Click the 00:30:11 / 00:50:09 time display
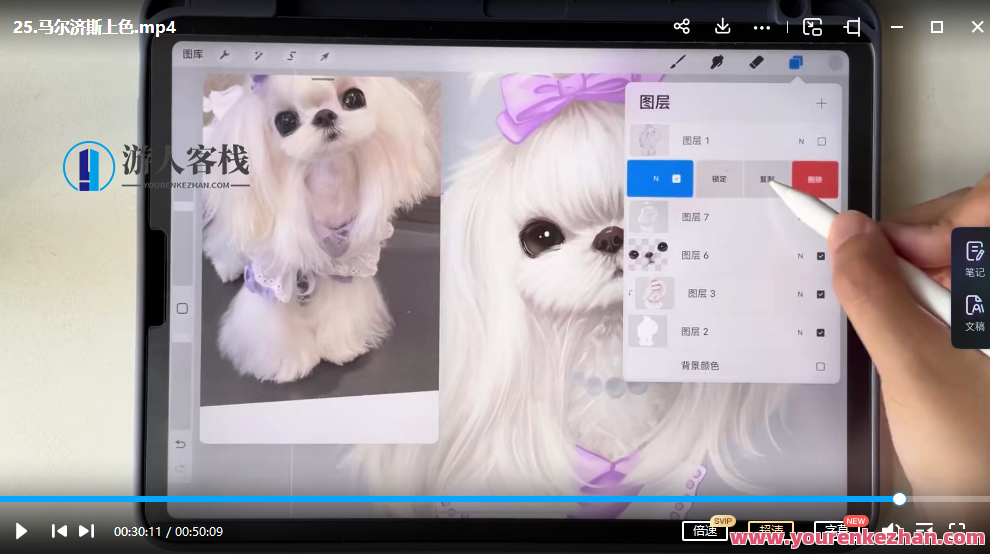 pos(169,531)
